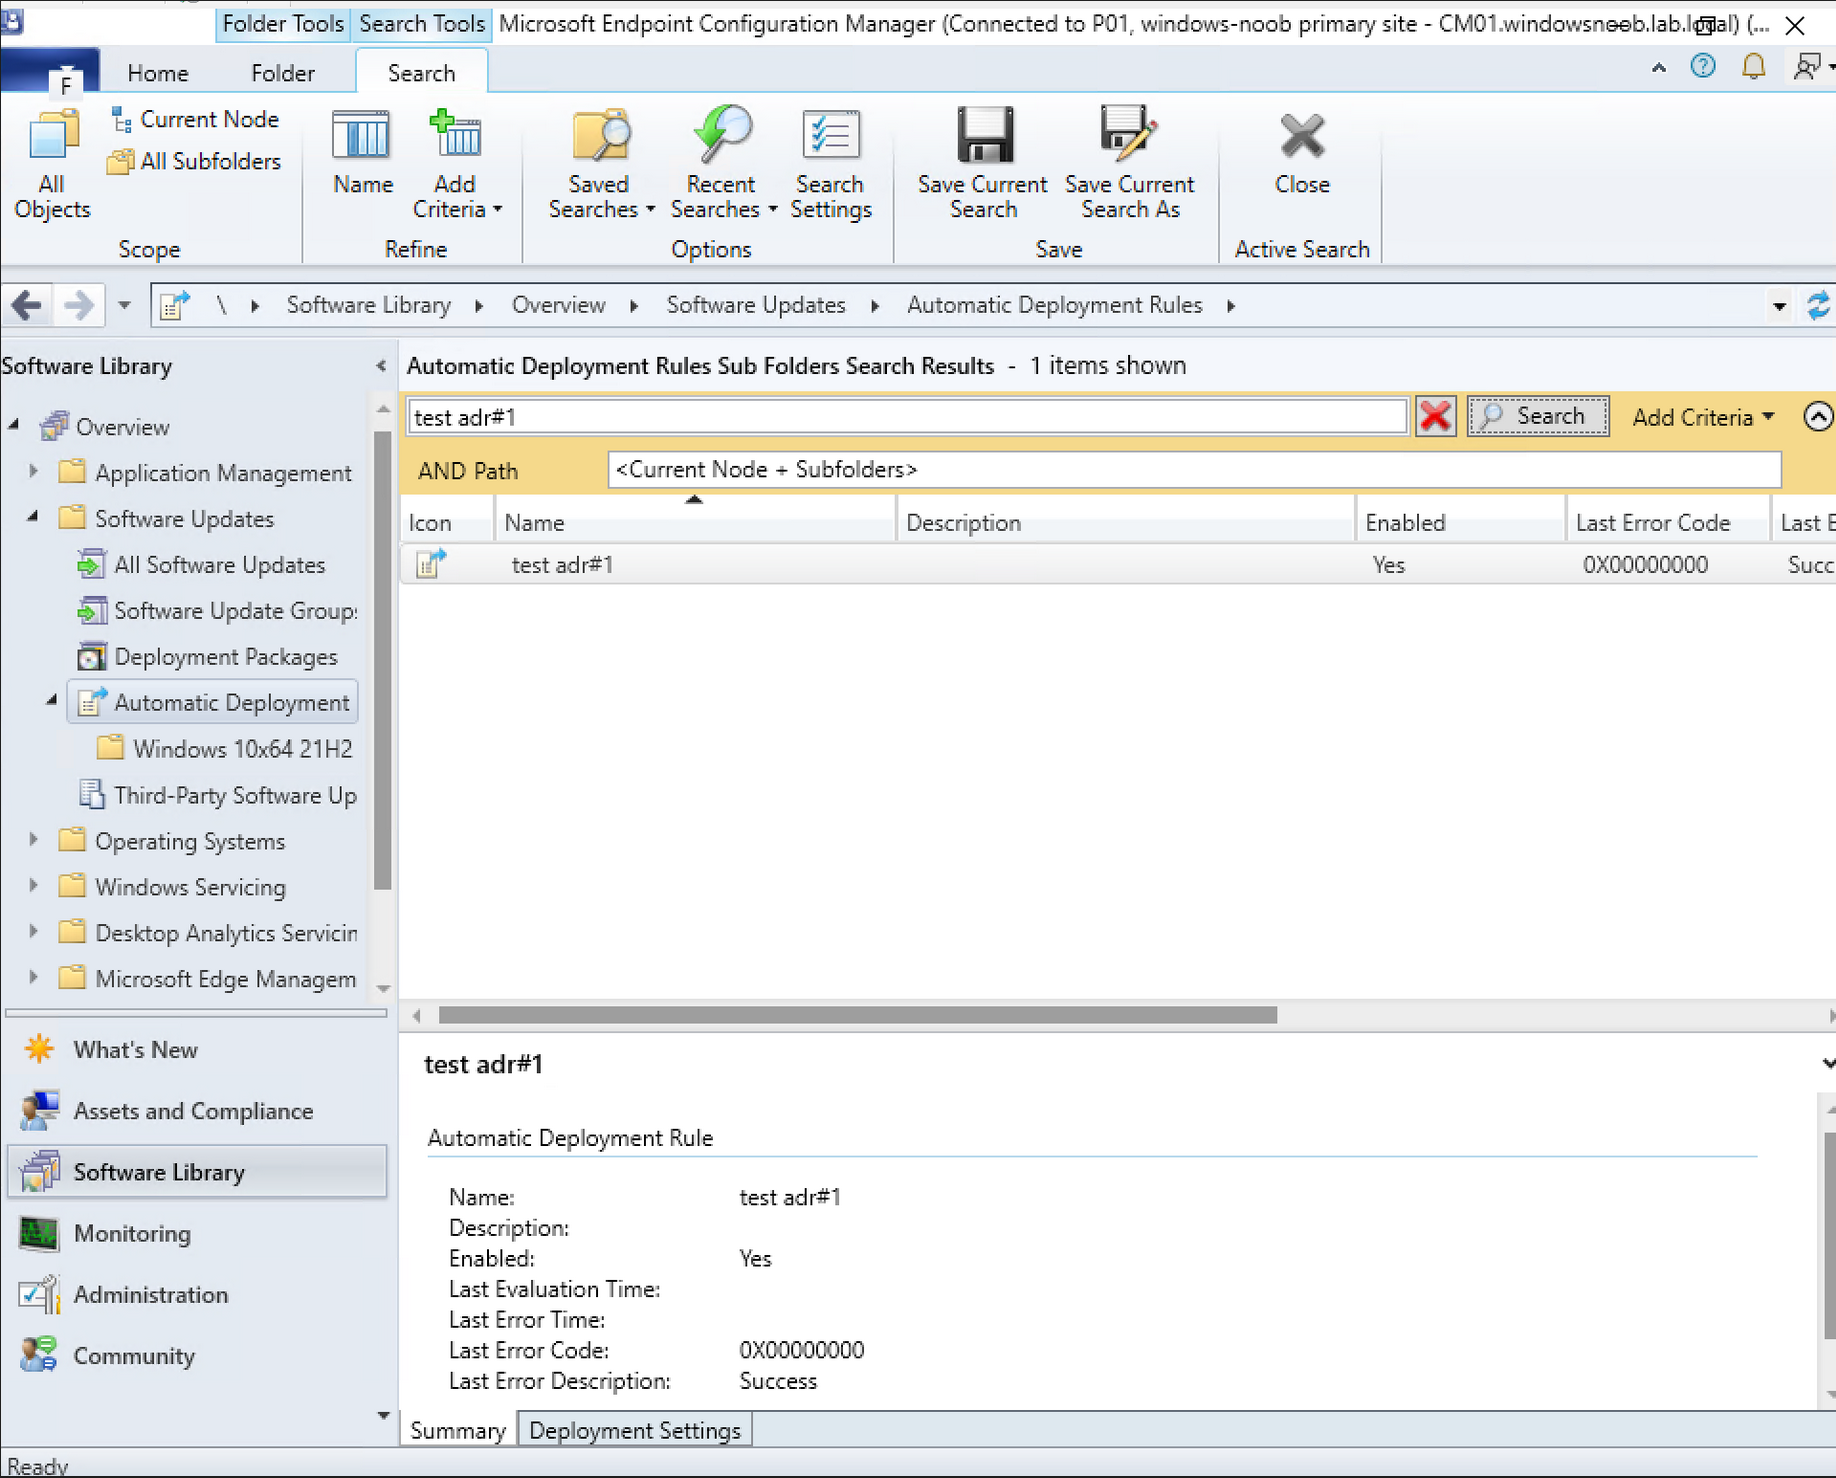Screen dimensions: 1836x1478
Task: Click the All Objects scope icon
Action: (x=52, y=165)
